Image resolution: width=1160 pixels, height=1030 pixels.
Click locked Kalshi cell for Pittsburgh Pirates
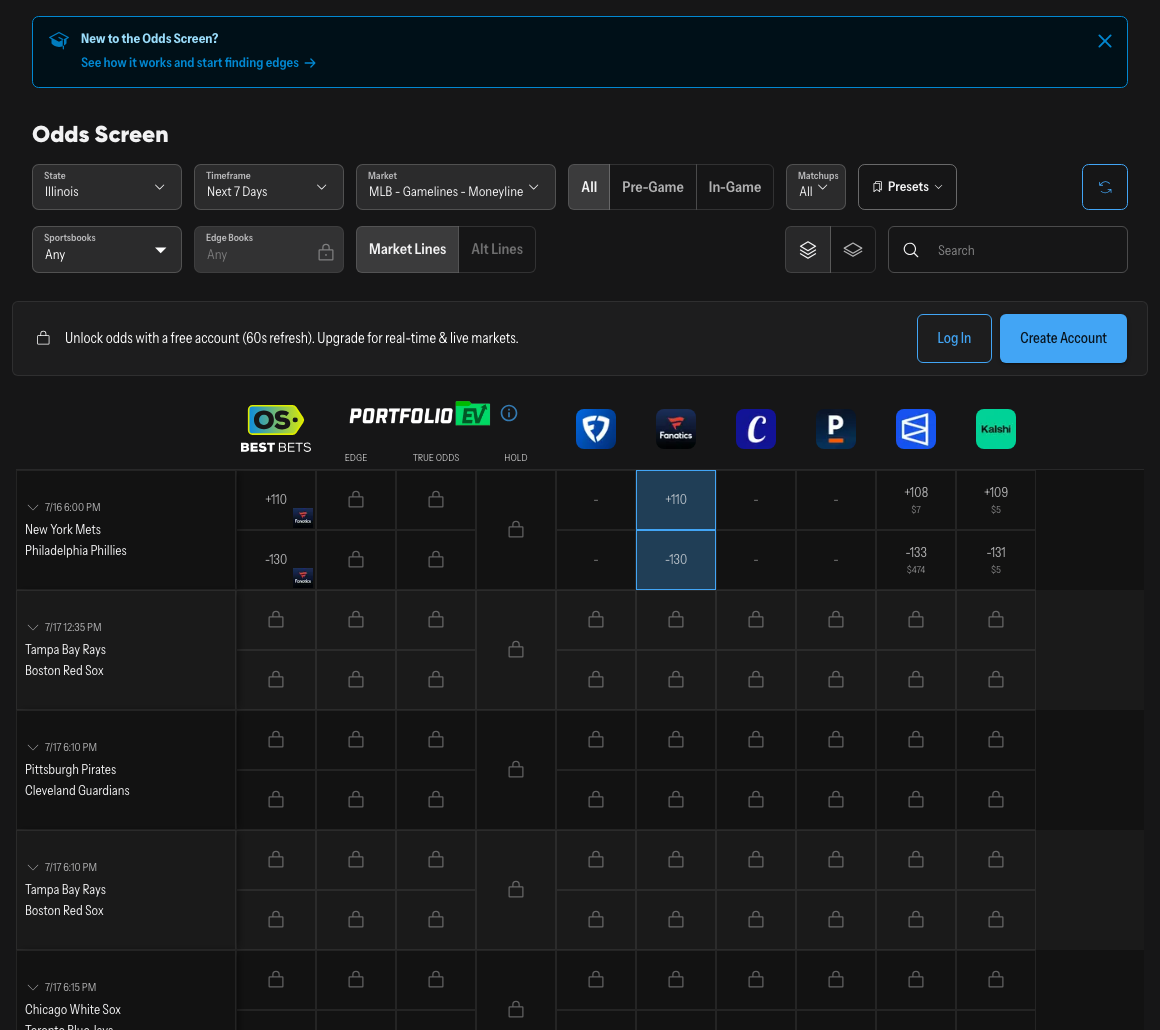pos(996,740)
